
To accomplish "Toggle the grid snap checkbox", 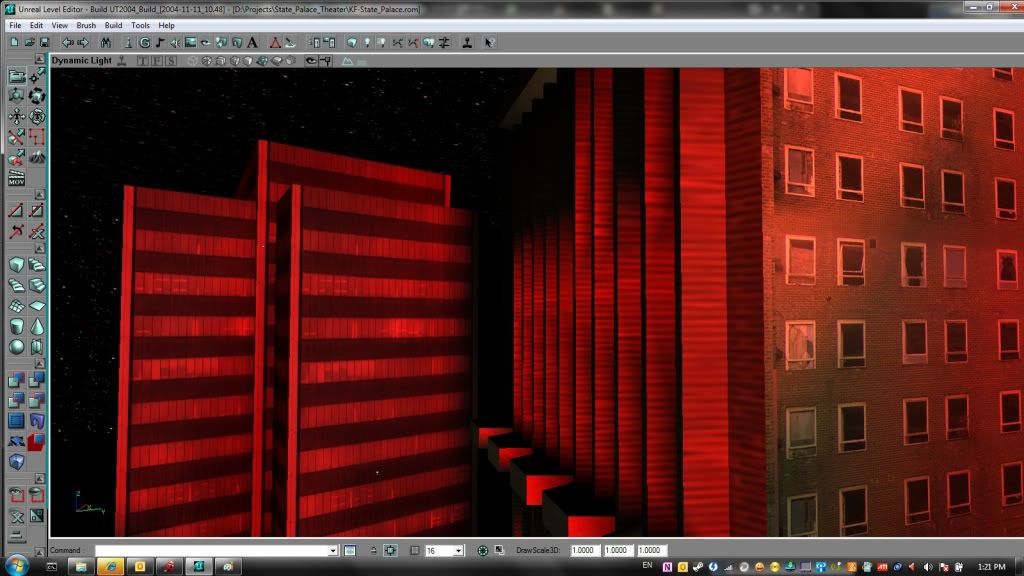I will pyautogui.click(x=415, y=551).
